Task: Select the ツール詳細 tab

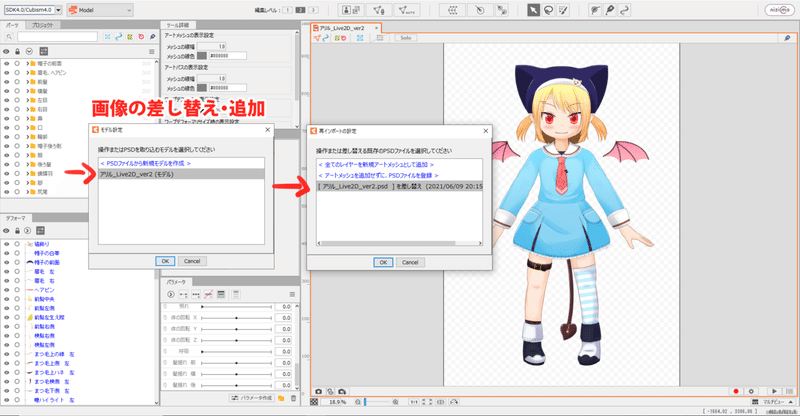Action: (177, 25)
